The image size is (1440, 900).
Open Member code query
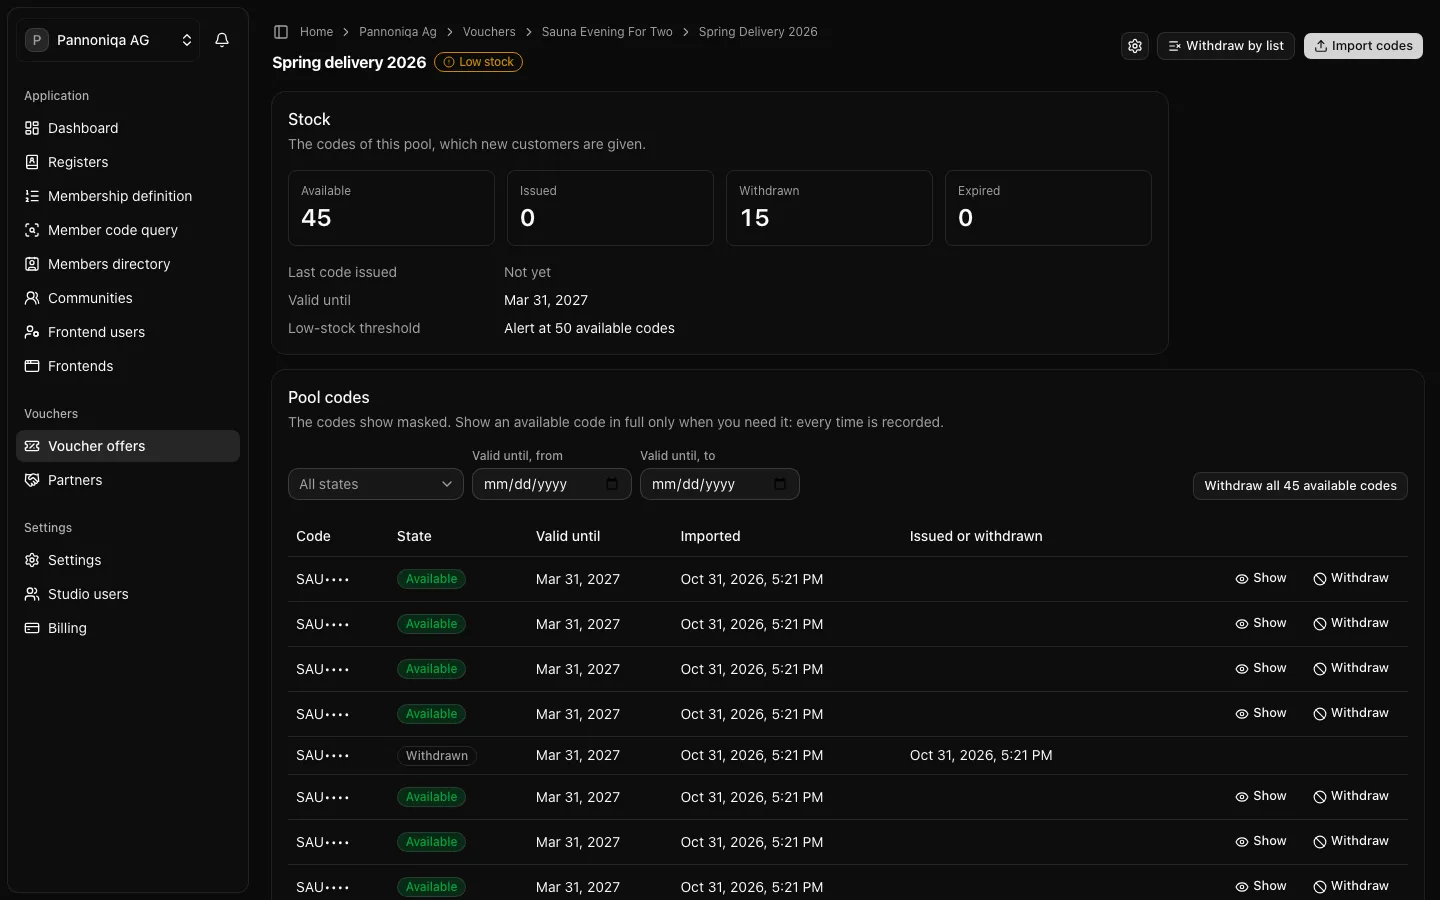[128, 230]
